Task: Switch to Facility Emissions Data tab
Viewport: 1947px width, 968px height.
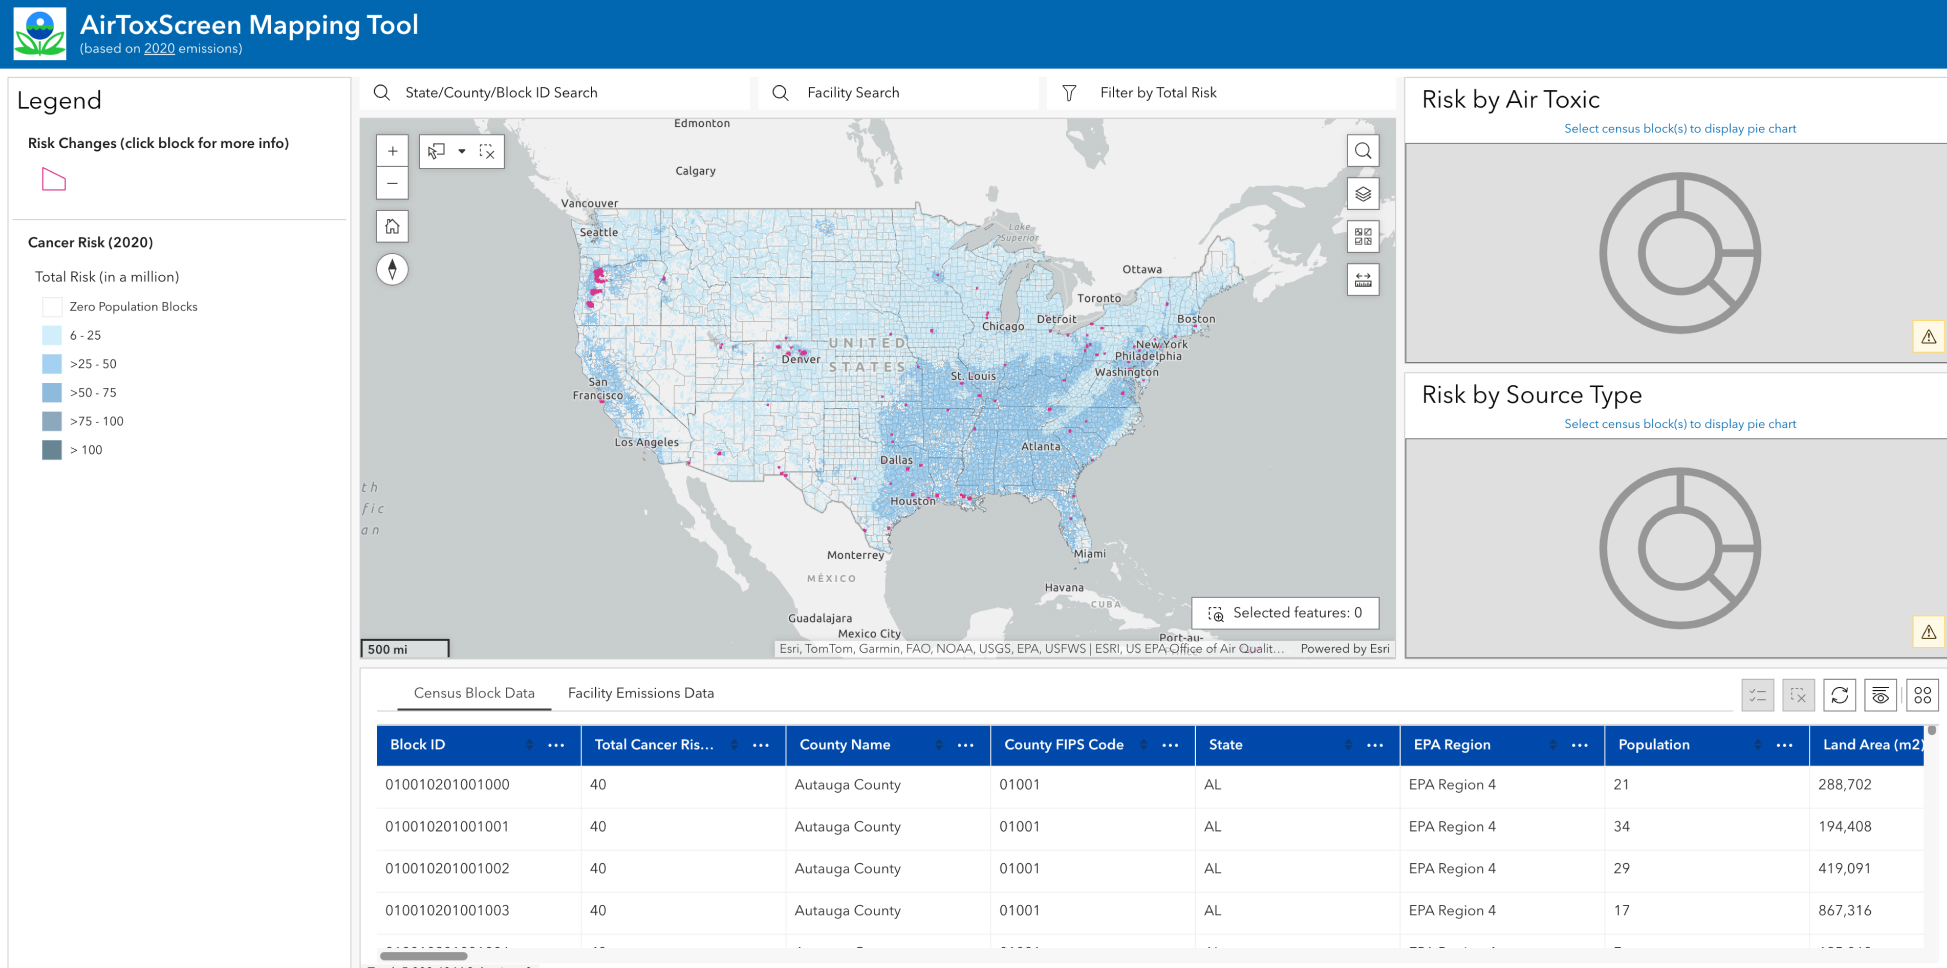Action: coord(641,693)
